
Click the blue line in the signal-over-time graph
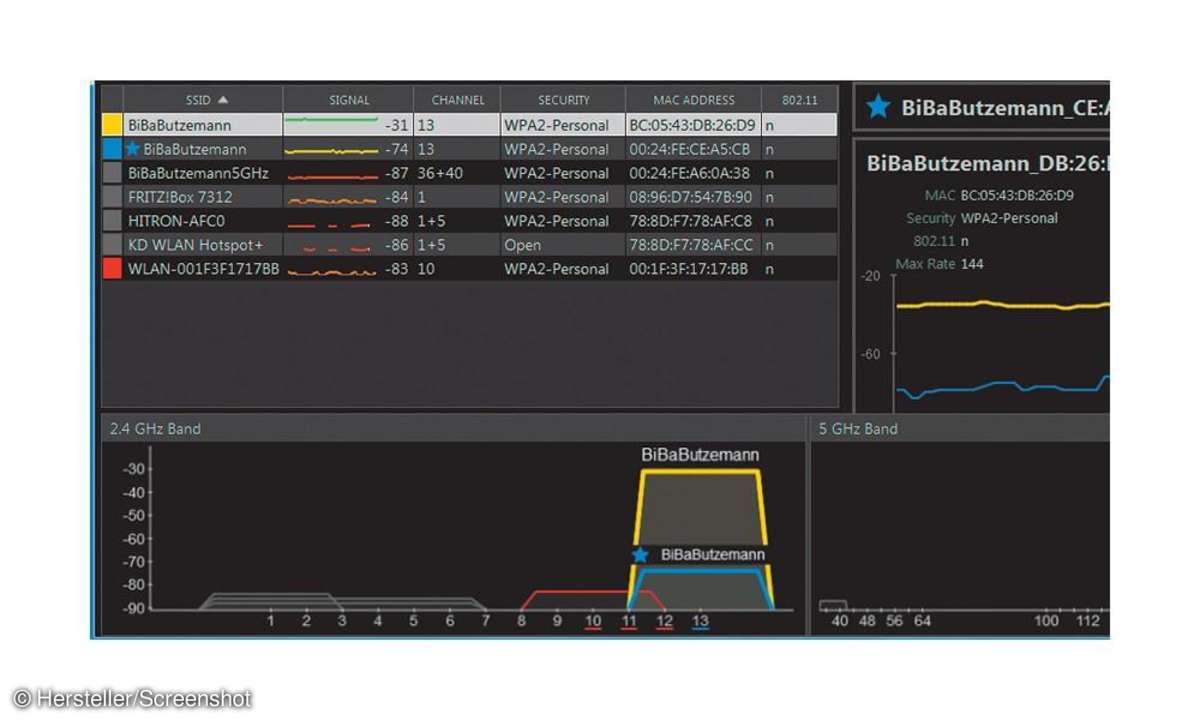pyautogui.click(x=1003, y=386)
